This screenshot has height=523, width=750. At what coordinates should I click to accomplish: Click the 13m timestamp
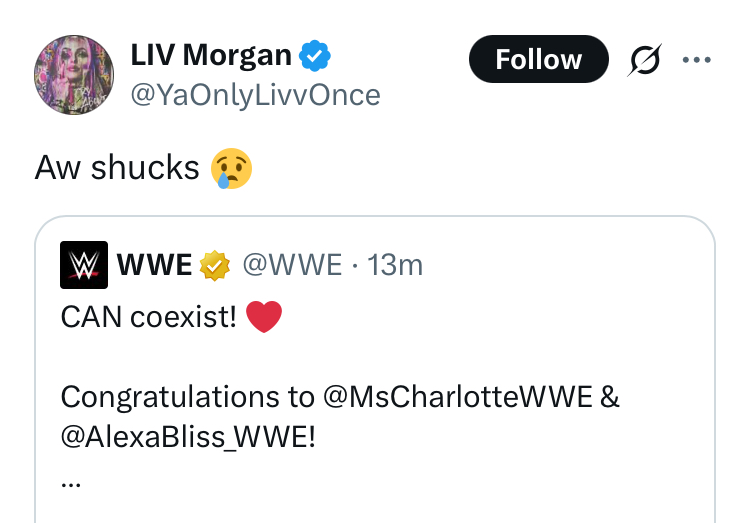coord(396,265)
